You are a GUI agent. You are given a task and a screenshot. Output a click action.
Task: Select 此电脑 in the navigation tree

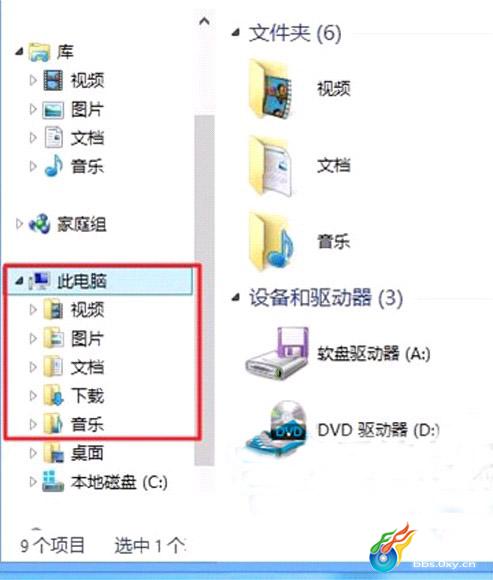tap(99, 281)
